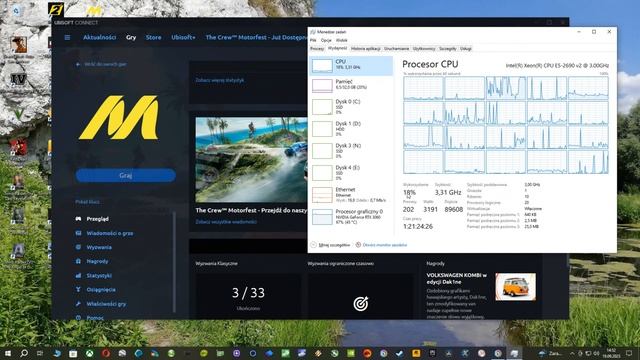Go back with the arrow link to your games
The image size is (640, 360).
(x=101, y=64)
